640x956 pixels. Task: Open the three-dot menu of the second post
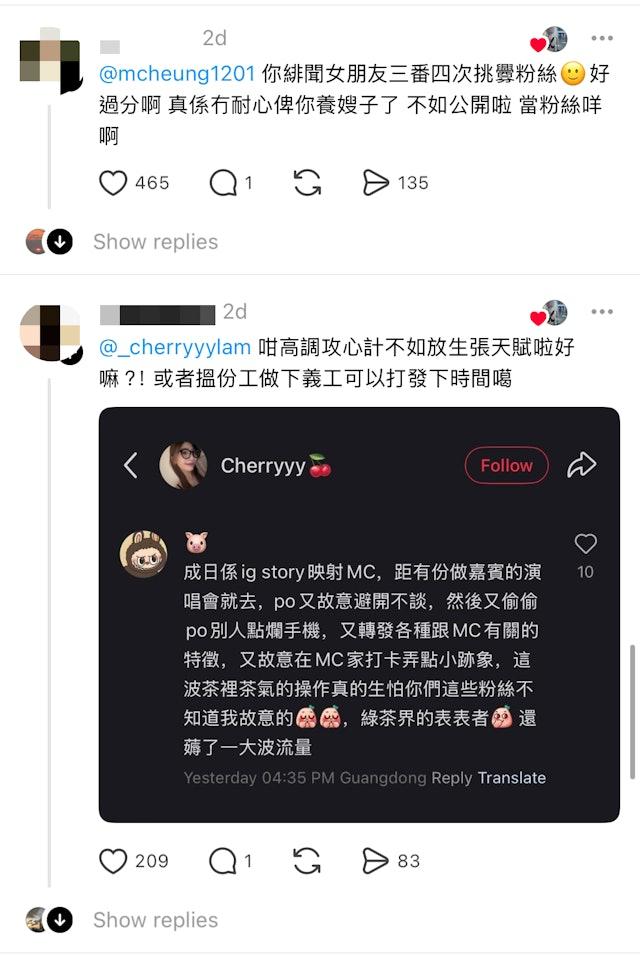602,312
